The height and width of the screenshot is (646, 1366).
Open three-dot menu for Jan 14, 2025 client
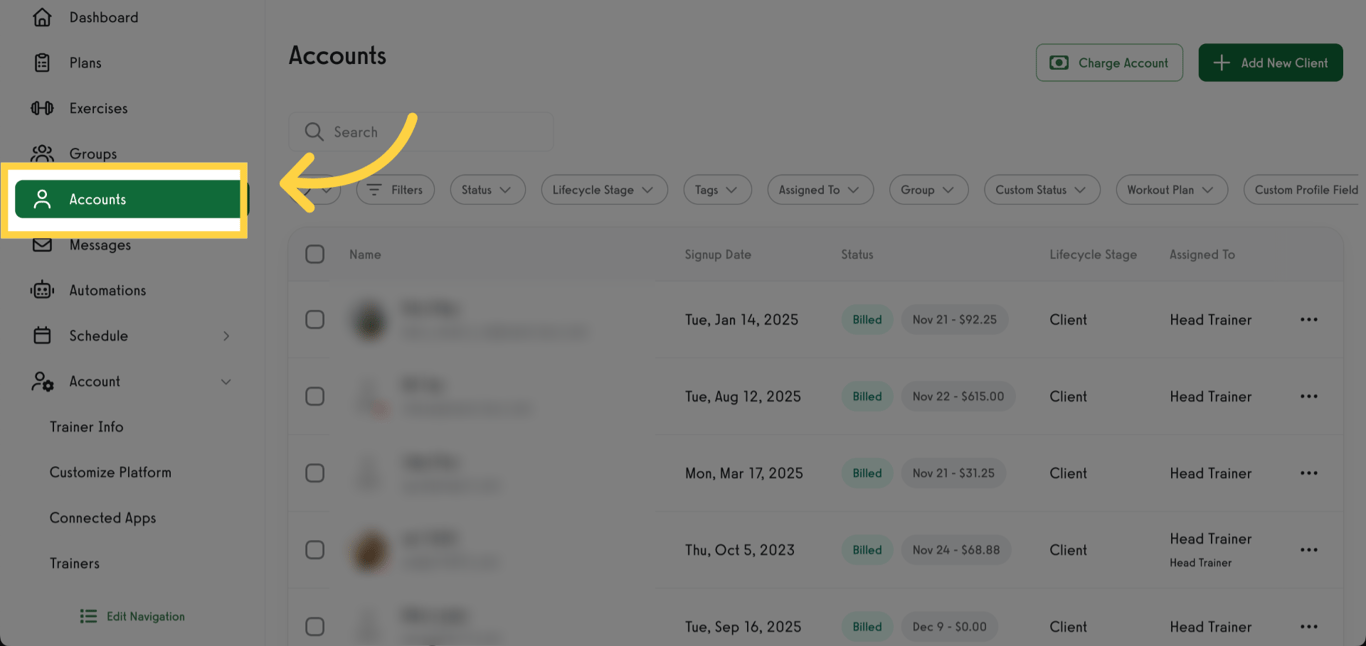point(1308,320)
